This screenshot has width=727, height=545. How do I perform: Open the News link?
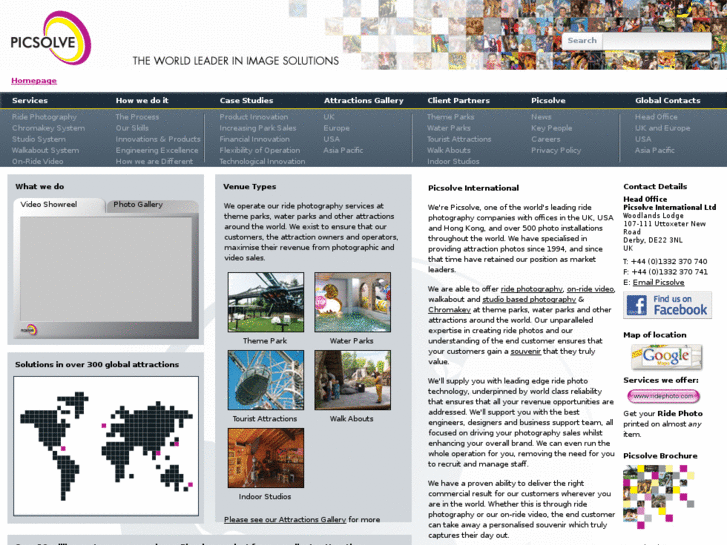point(541,117)
